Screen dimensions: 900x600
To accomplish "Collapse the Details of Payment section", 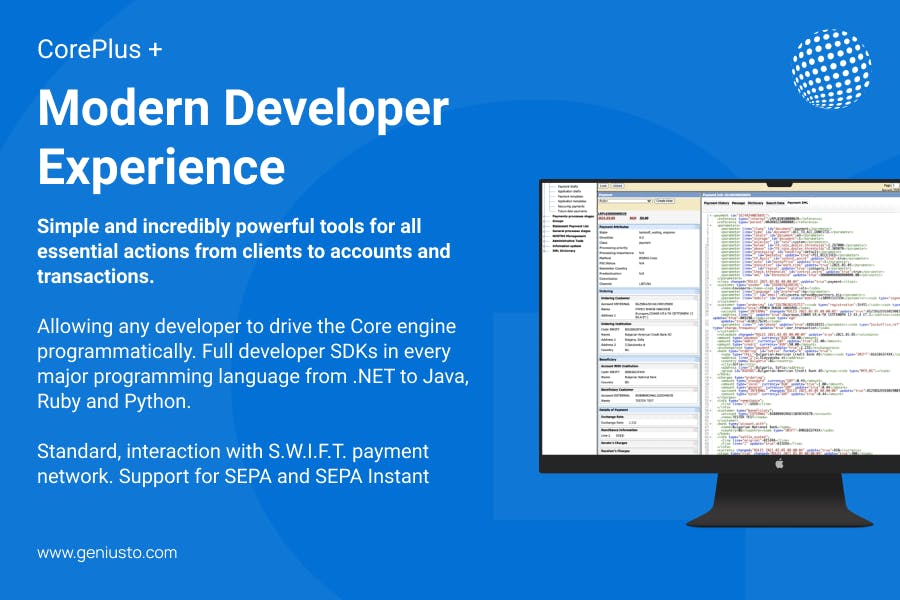I will 649,410.
